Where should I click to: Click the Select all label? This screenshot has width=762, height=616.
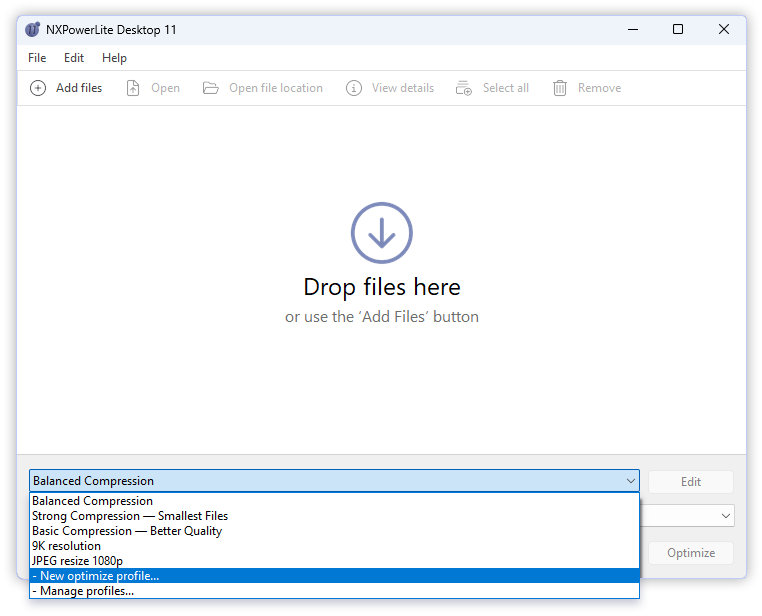(x=506, y=88)
